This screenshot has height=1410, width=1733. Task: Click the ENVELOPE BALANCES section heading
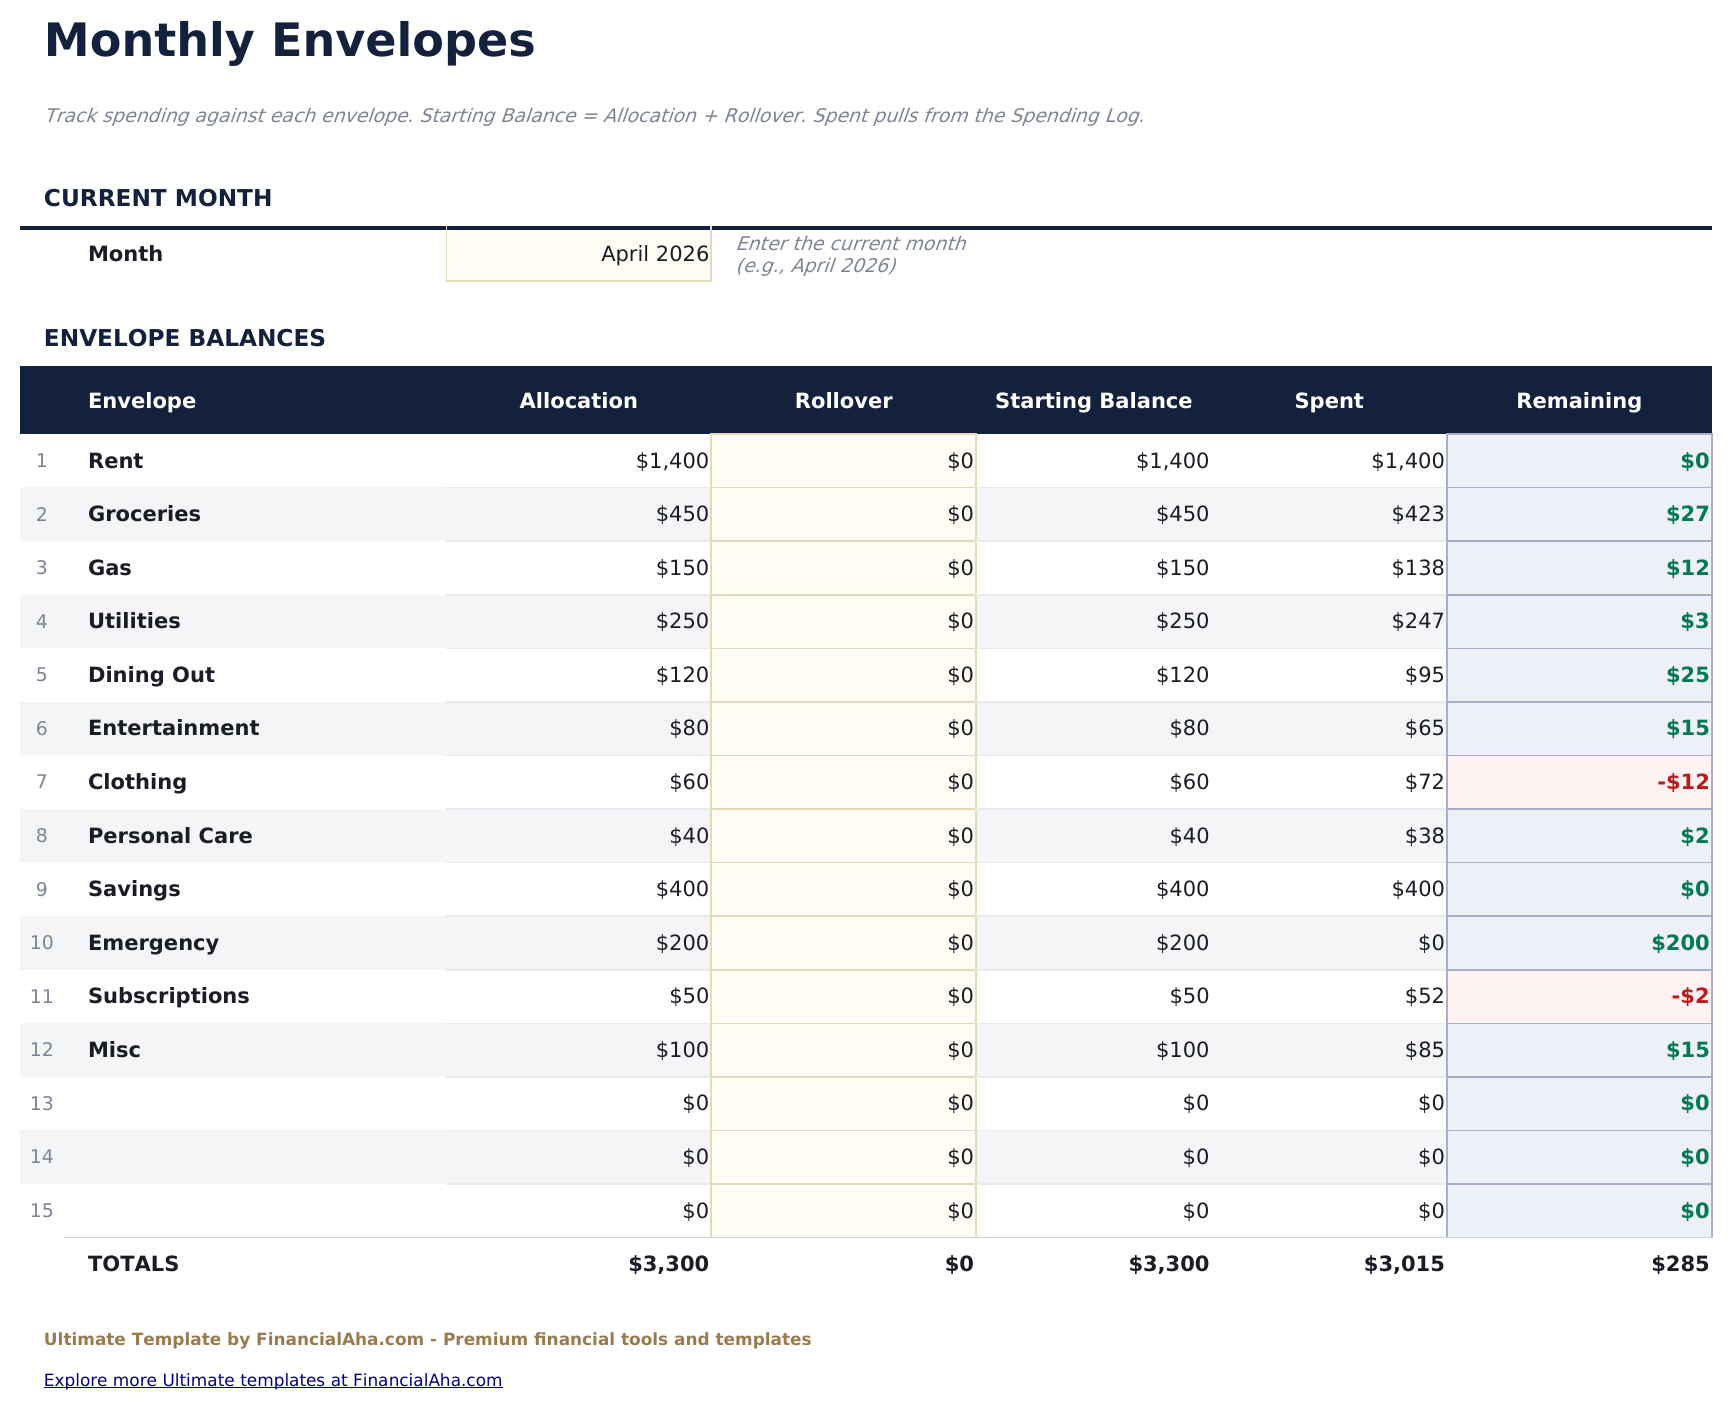point(185,338)
